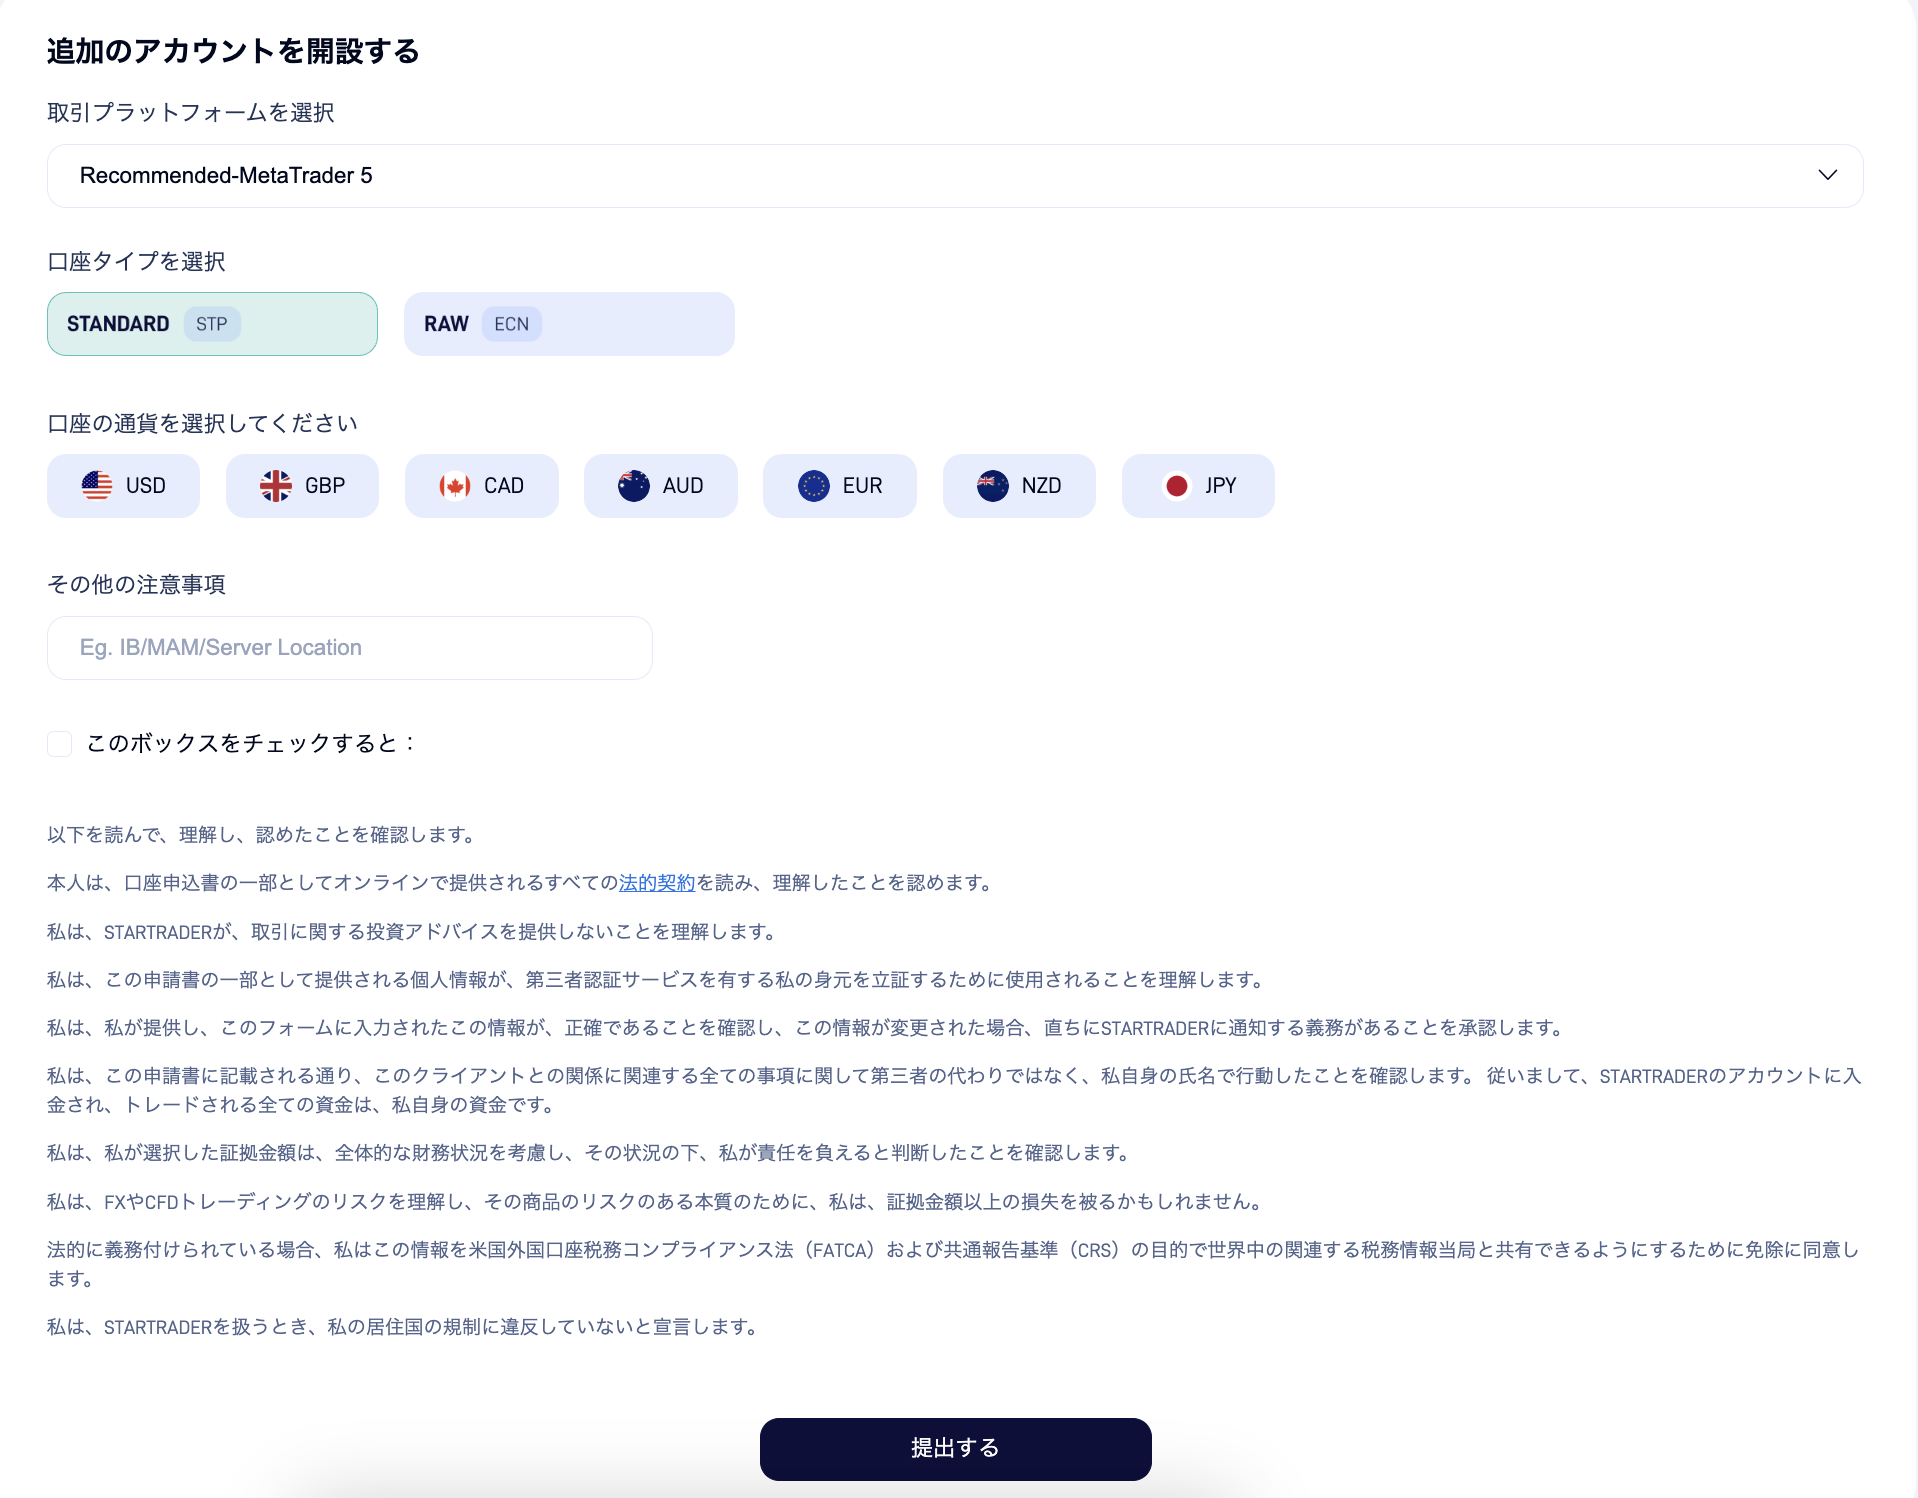Click the Japan flag icon
The height and width of the screenshot is (1498, 1918).
tap(1177, 486)
